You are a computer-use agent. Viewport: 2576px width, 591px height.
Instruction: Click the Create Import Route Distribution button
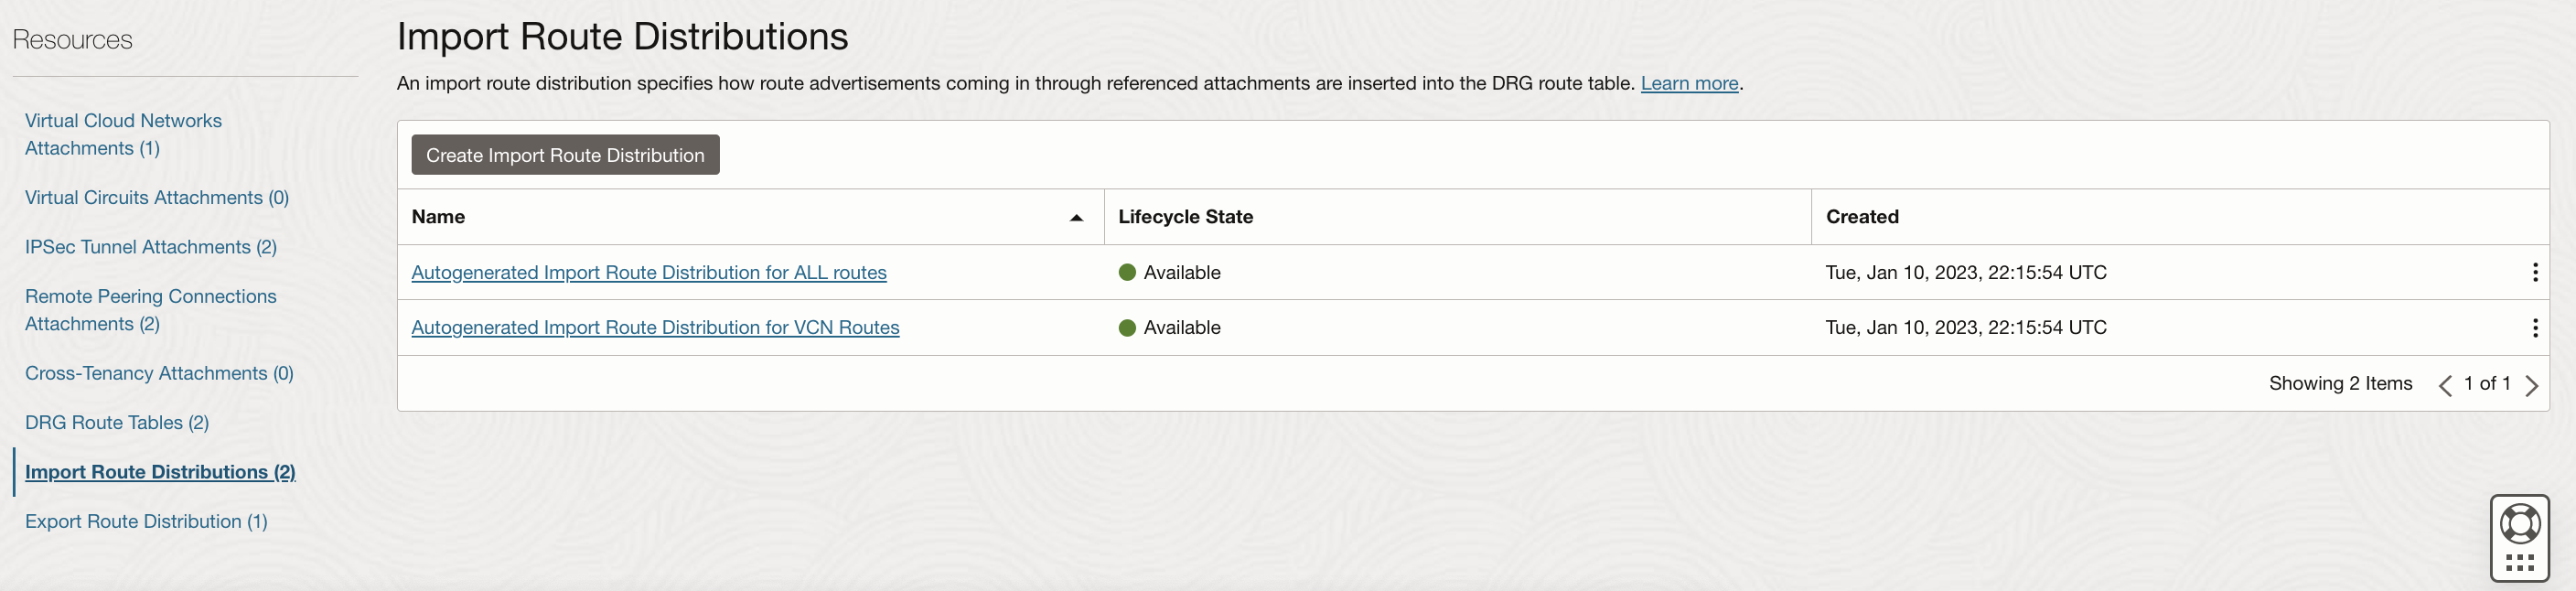coord(564,155)
